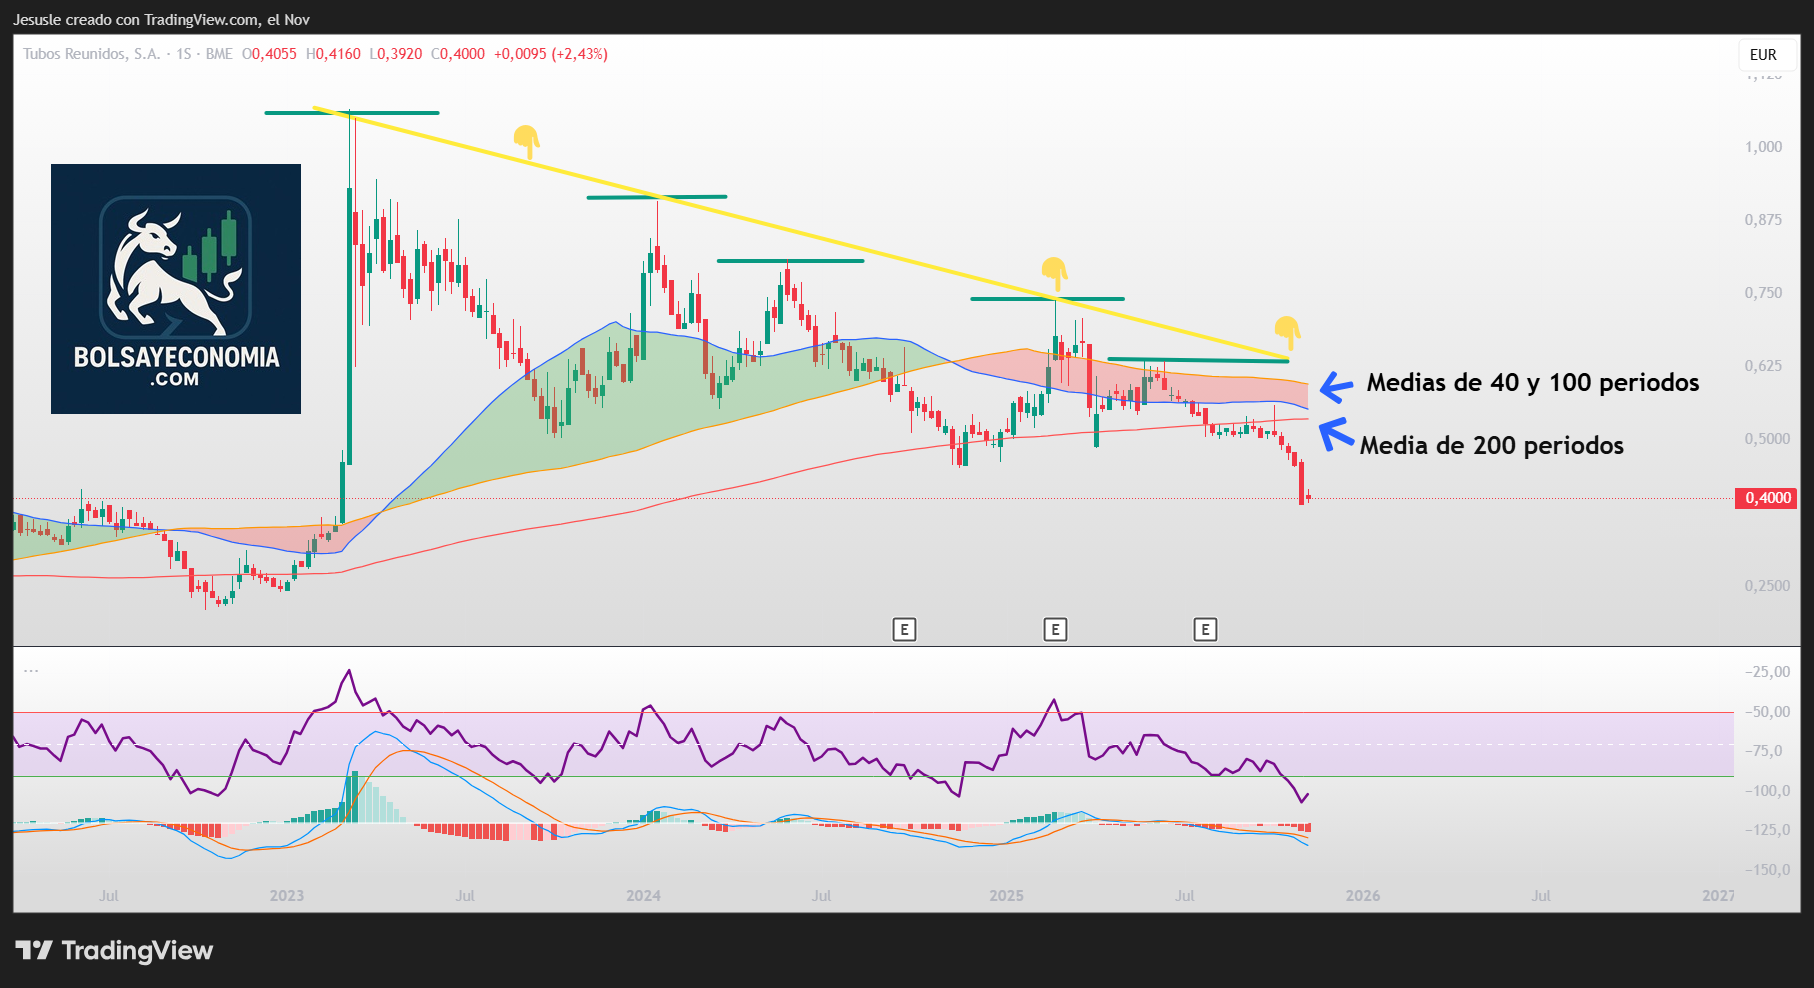Click the 2024 label on the time axis
The image size is (1814, 988).
click(x=643, y=895)
